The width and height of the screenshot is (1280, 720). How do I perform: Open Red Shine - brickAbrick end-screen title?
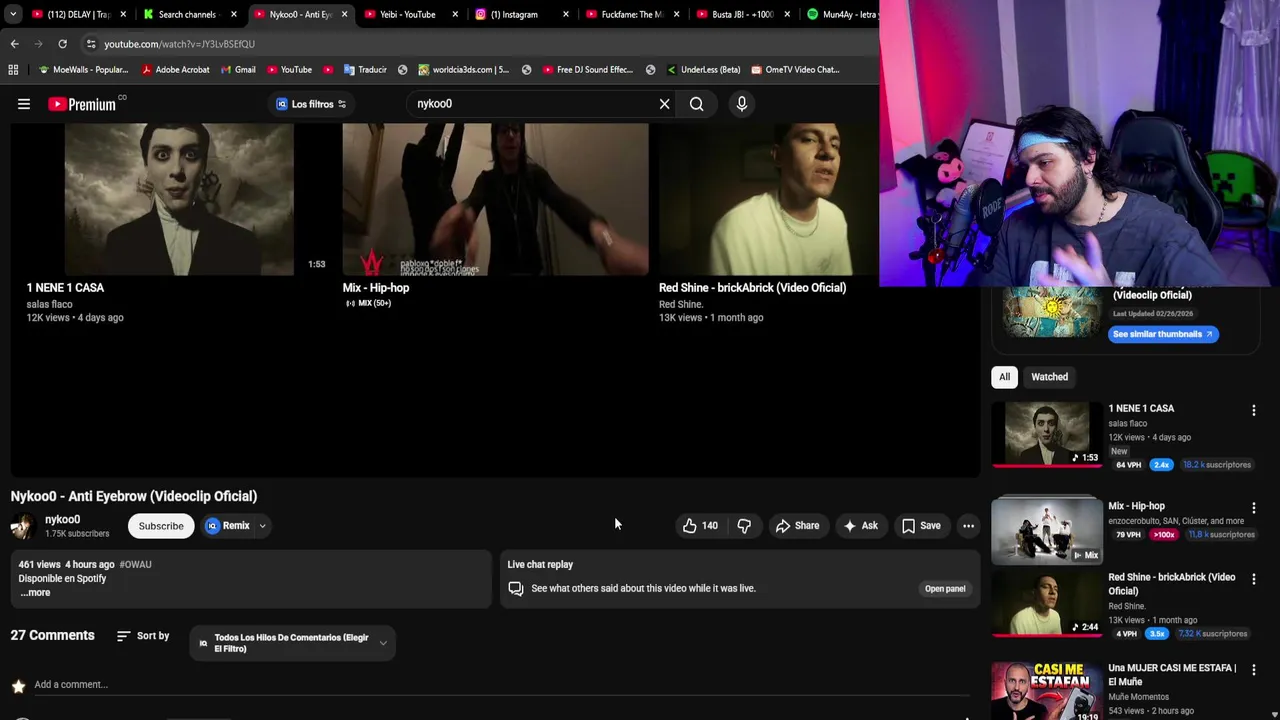tap(752, 288)
